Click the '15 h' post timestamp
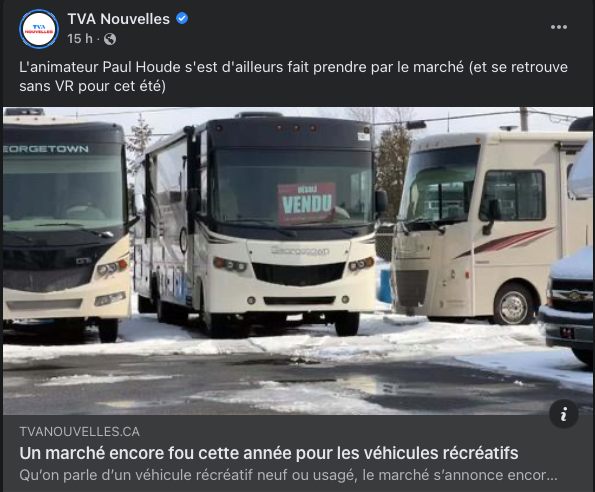Screen dimensions: 595x492 click(x=80, y=39)
